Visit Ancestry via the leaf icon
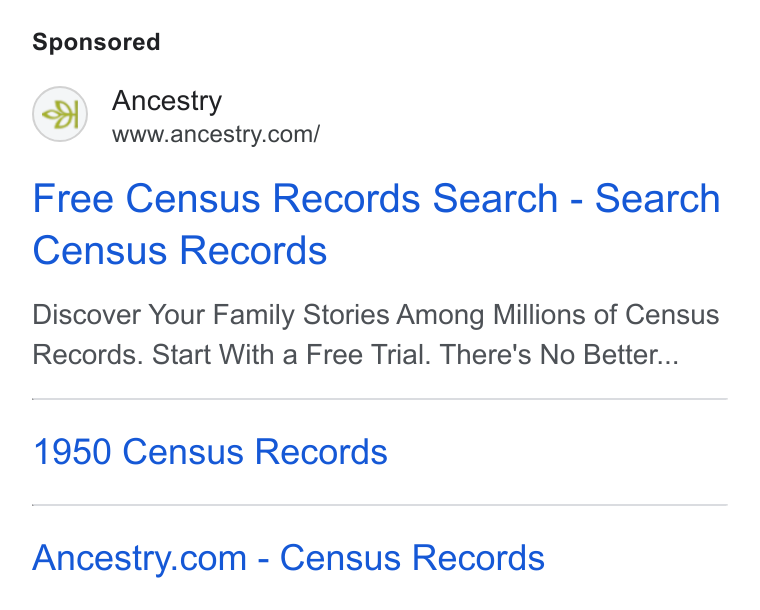 pyautogui.click(x=60, y=114)
